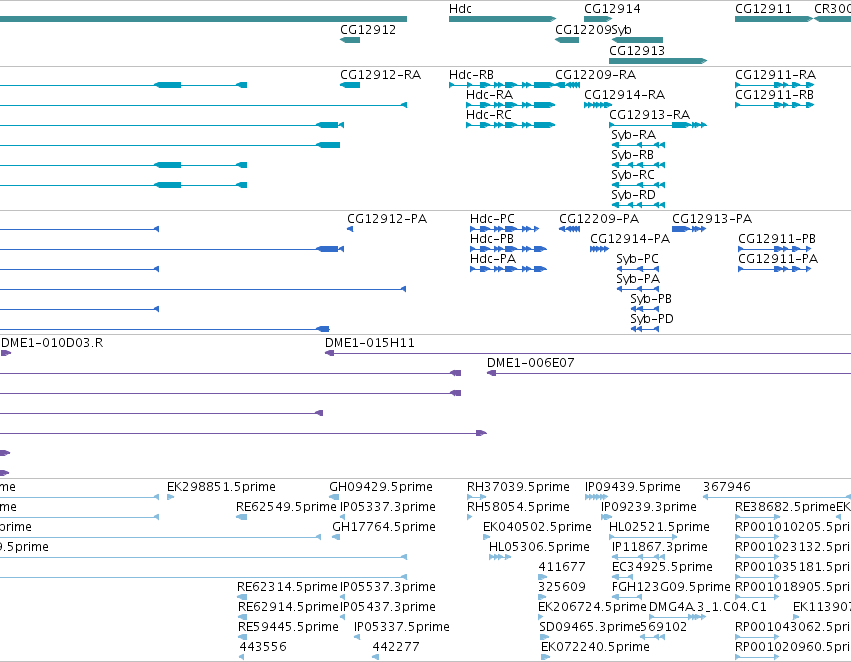Click the DME1-010D03.R label

click(52, 343)
